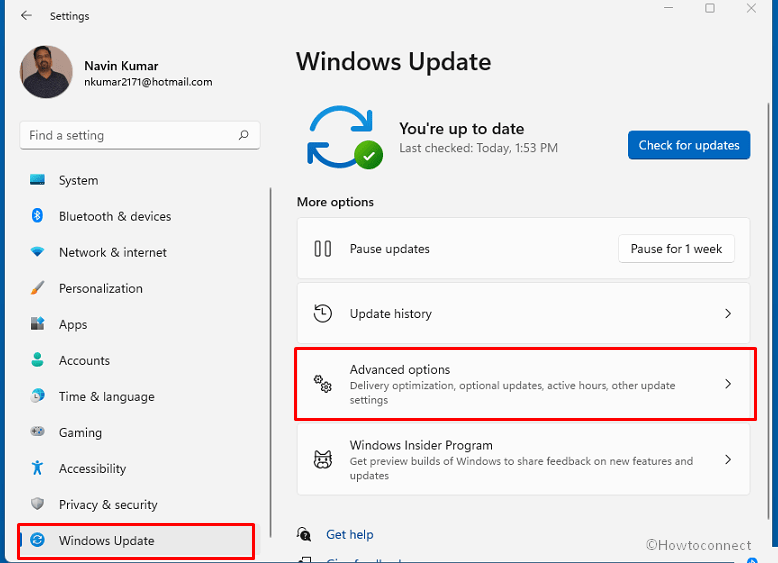The width and height of the screenshot is (778, 563).
Task: Close the Settings window
Action: pyautogui.click(x=751, y=8)
